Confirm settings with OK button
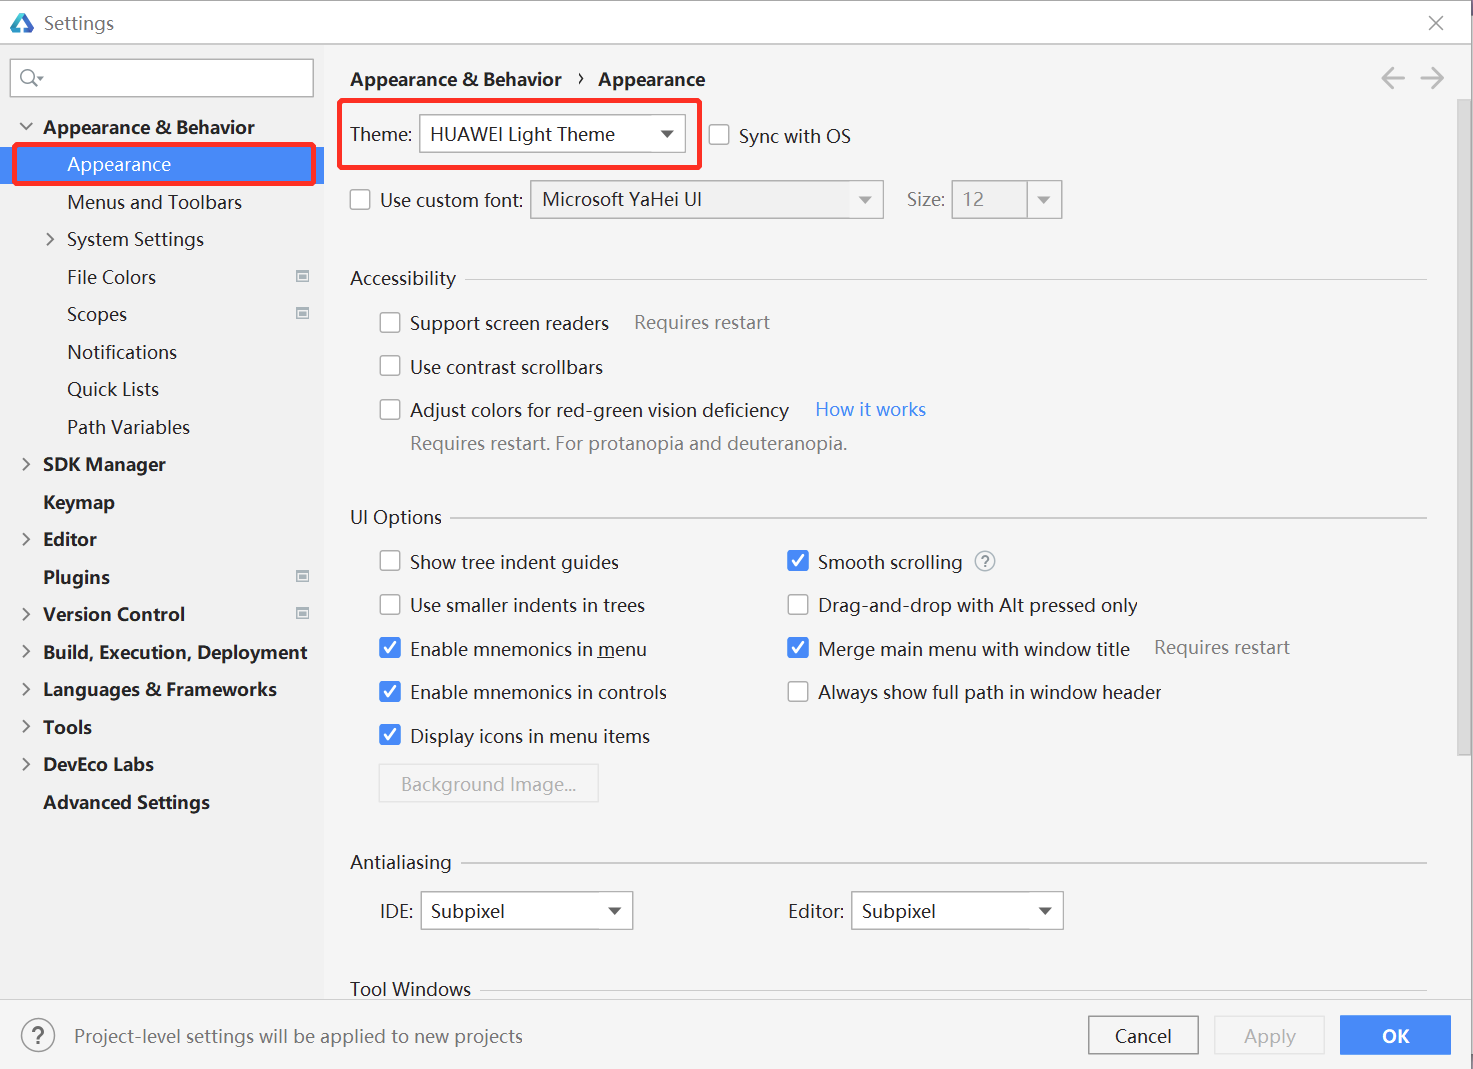1473x1069 pixels. [x=1395, y=1035]
